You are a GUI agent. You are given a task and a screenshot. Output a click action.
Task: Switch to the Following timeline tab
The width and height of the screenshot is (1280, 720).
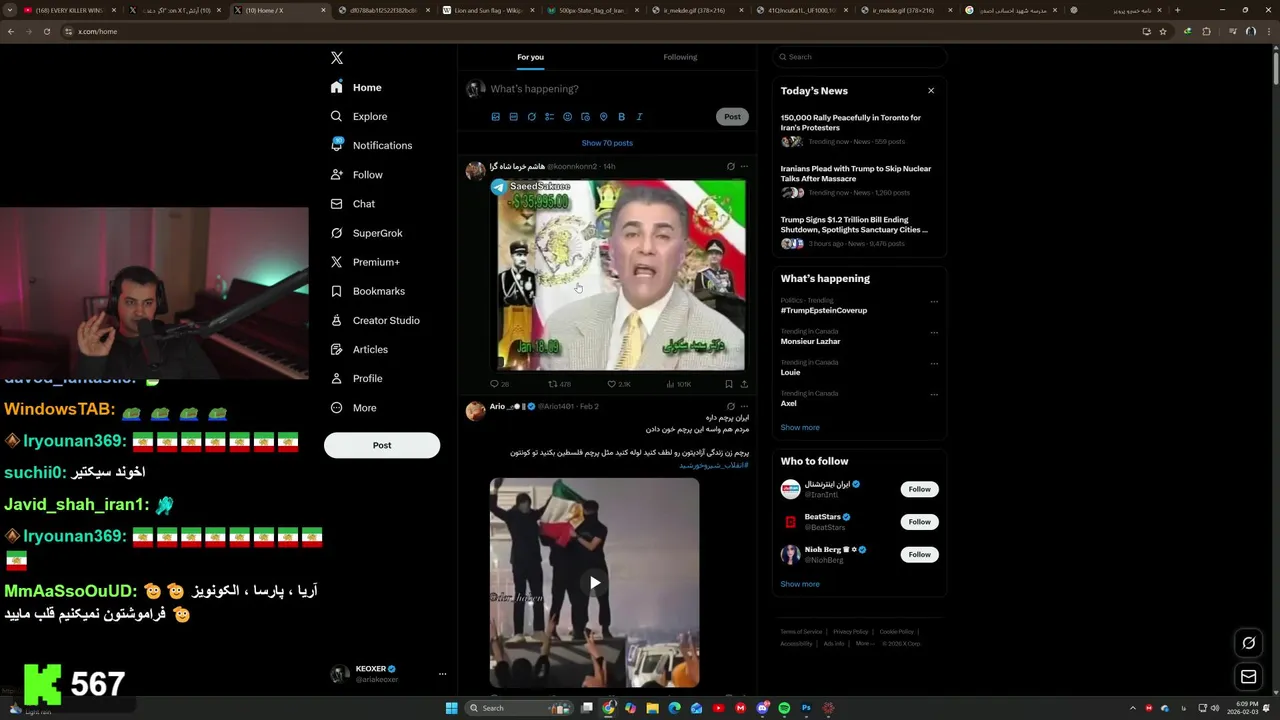(x=680, y=57)
